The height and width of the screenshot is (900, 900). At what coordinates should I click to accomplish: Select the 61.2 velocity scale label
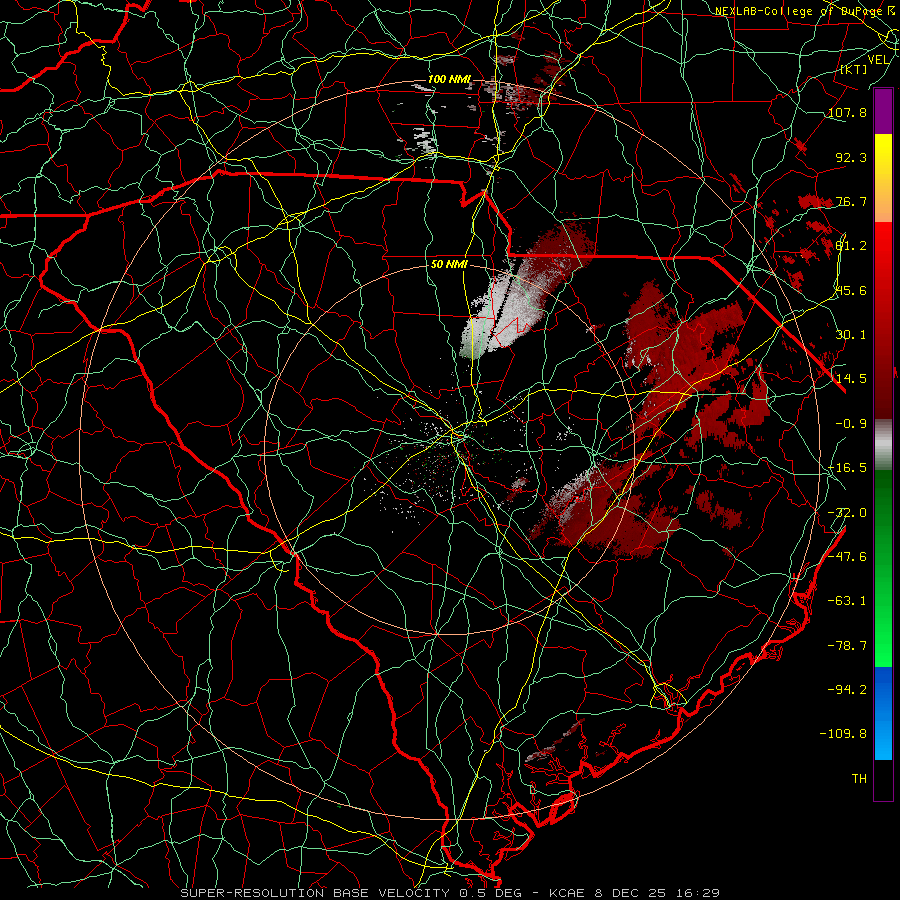[x=851, y=246]
